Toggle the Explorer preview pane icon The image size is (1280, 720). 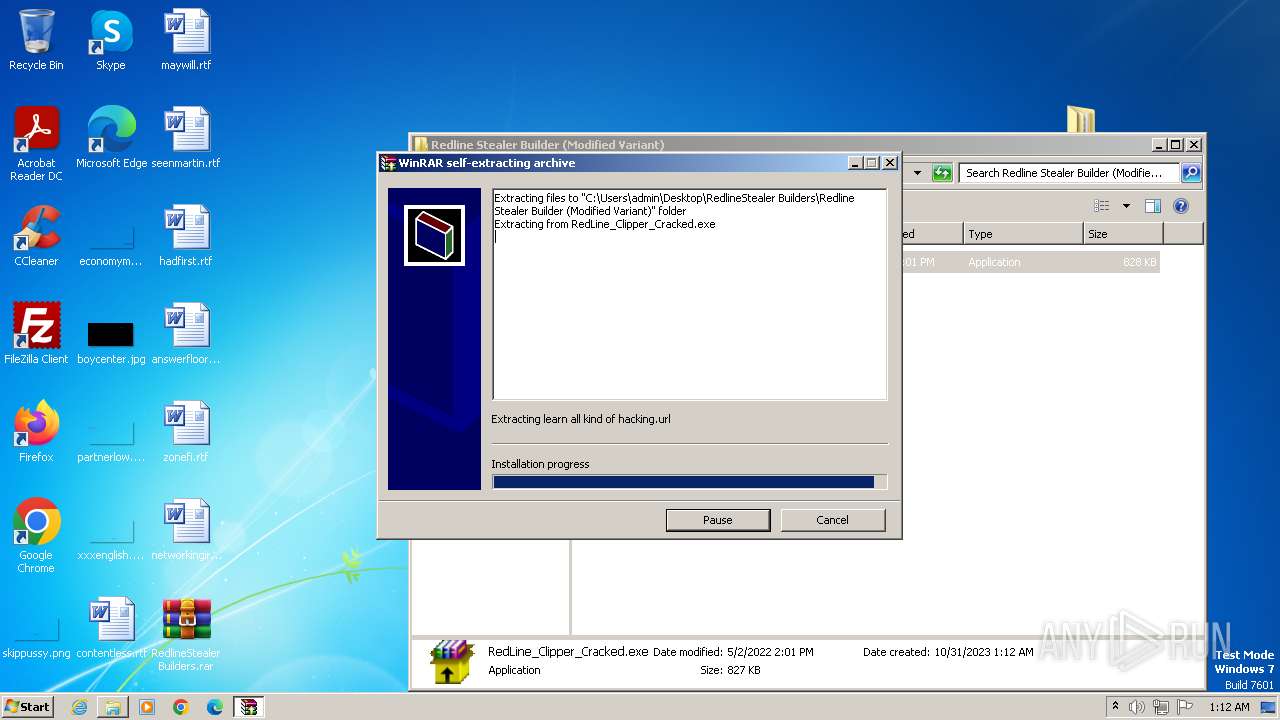(1152, 206)
